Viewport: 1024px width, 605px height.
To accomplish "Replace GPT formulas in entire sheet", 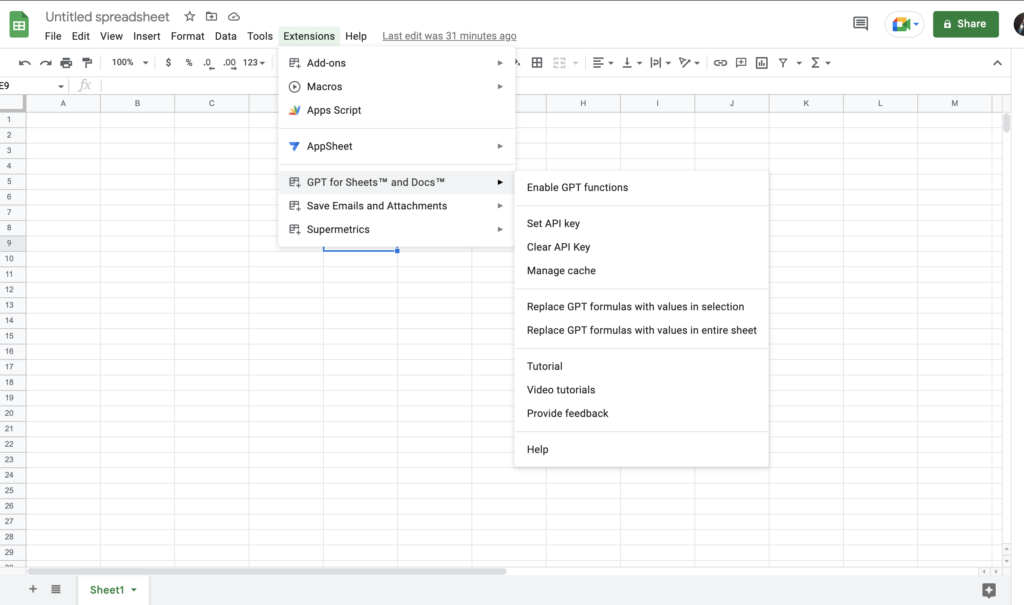I will tap(641, 330).
